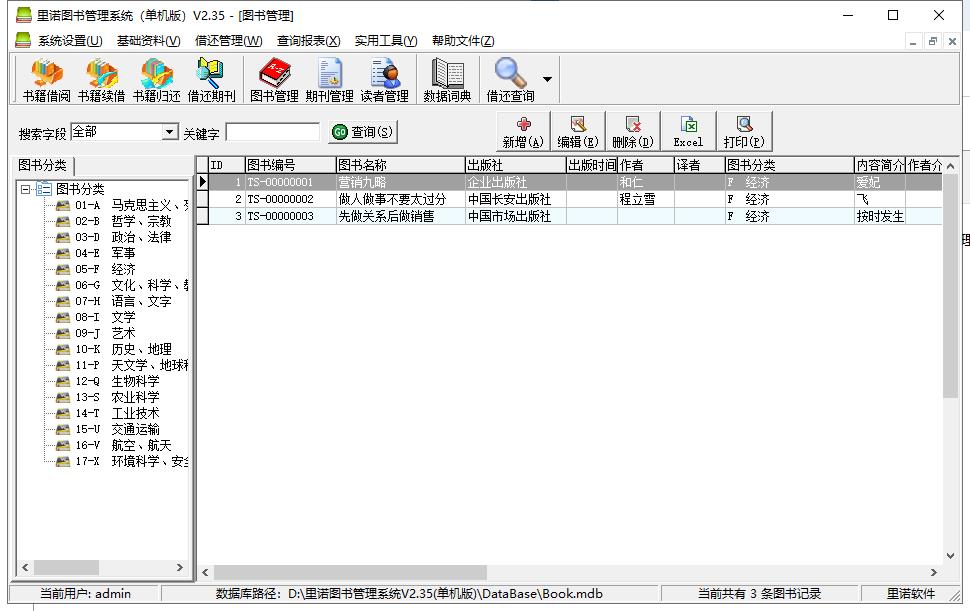This screenshot has width=970, height=611.
Task: Select the 图书分类 tab in left panel
Action: (x=42, y=165)
